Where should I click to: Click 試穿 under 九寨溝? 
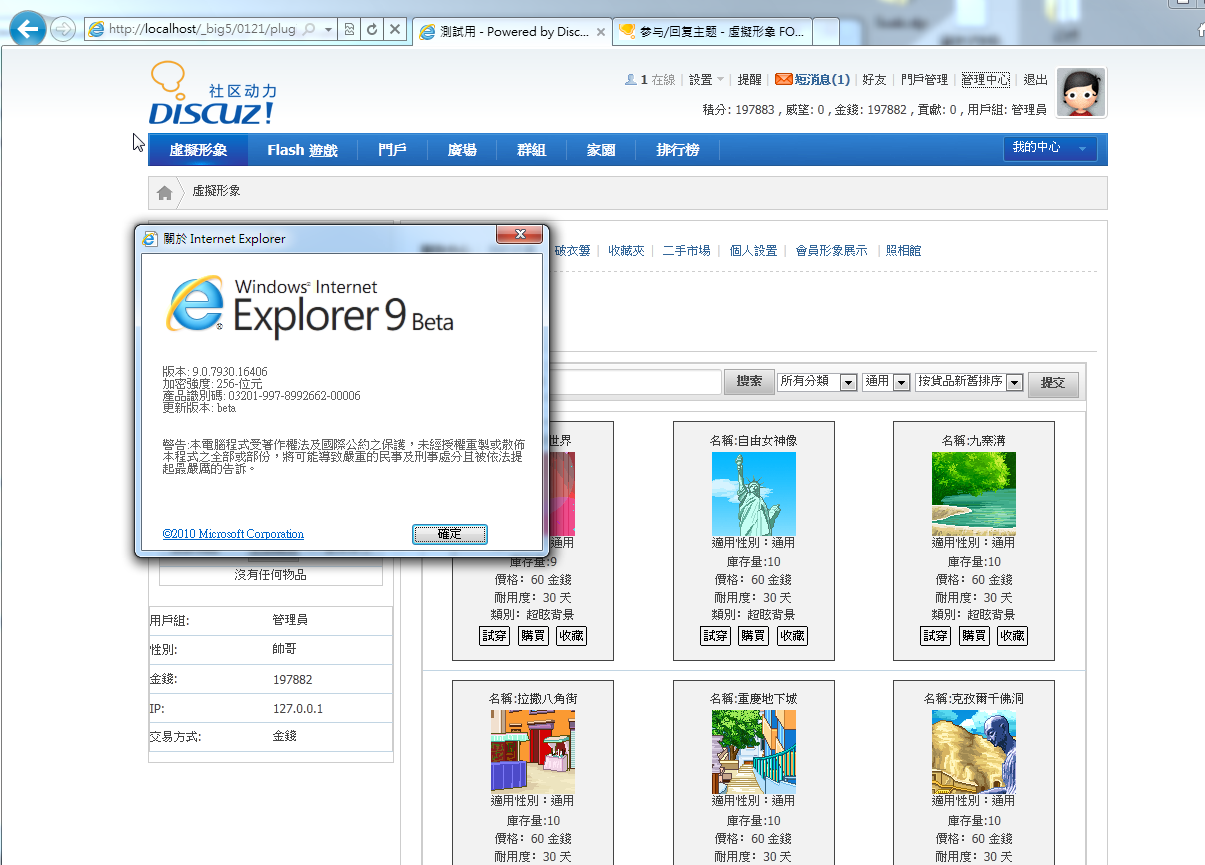pyautogui.click(x=935, y=636)
